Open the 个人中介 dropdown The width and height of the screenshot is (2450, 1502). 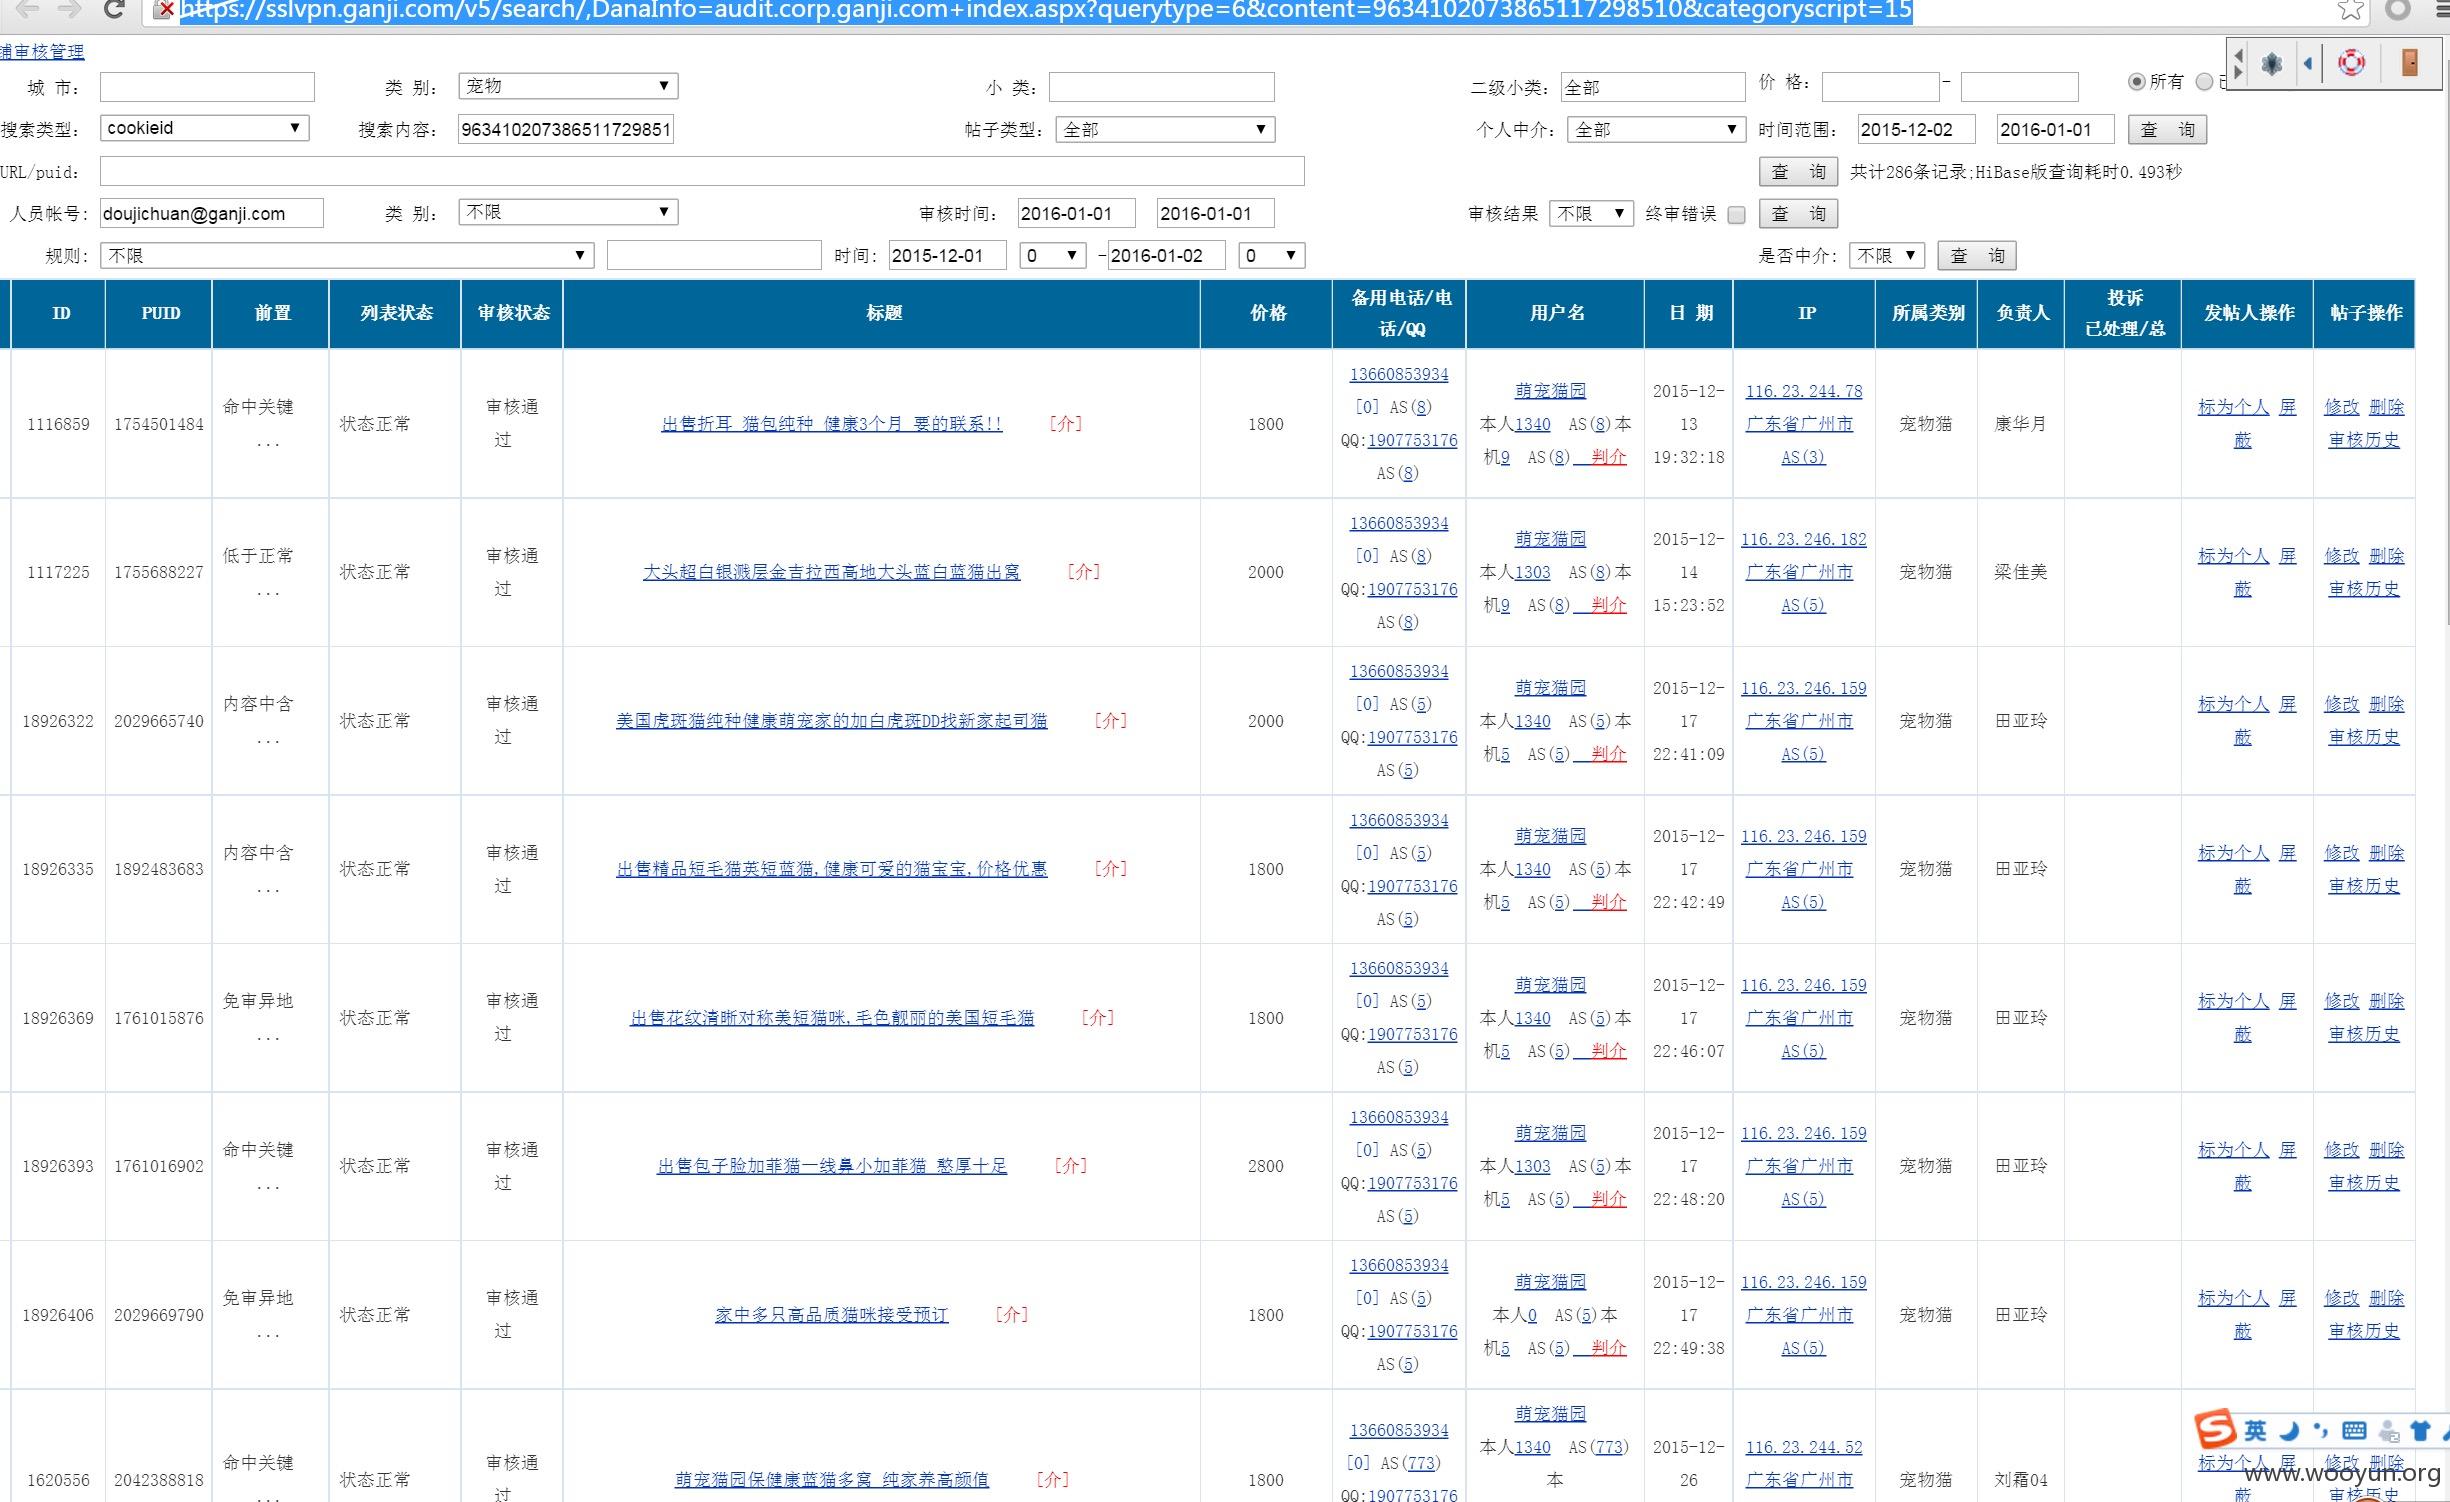[x=1657, y=129]
